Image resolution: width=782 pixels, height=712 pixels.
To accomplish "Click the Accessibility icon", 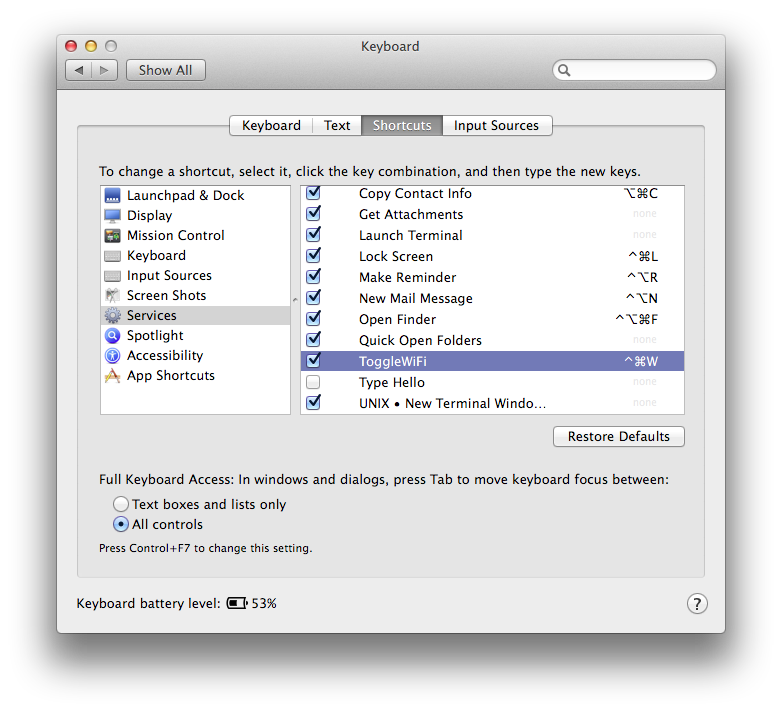I will 113,356.
